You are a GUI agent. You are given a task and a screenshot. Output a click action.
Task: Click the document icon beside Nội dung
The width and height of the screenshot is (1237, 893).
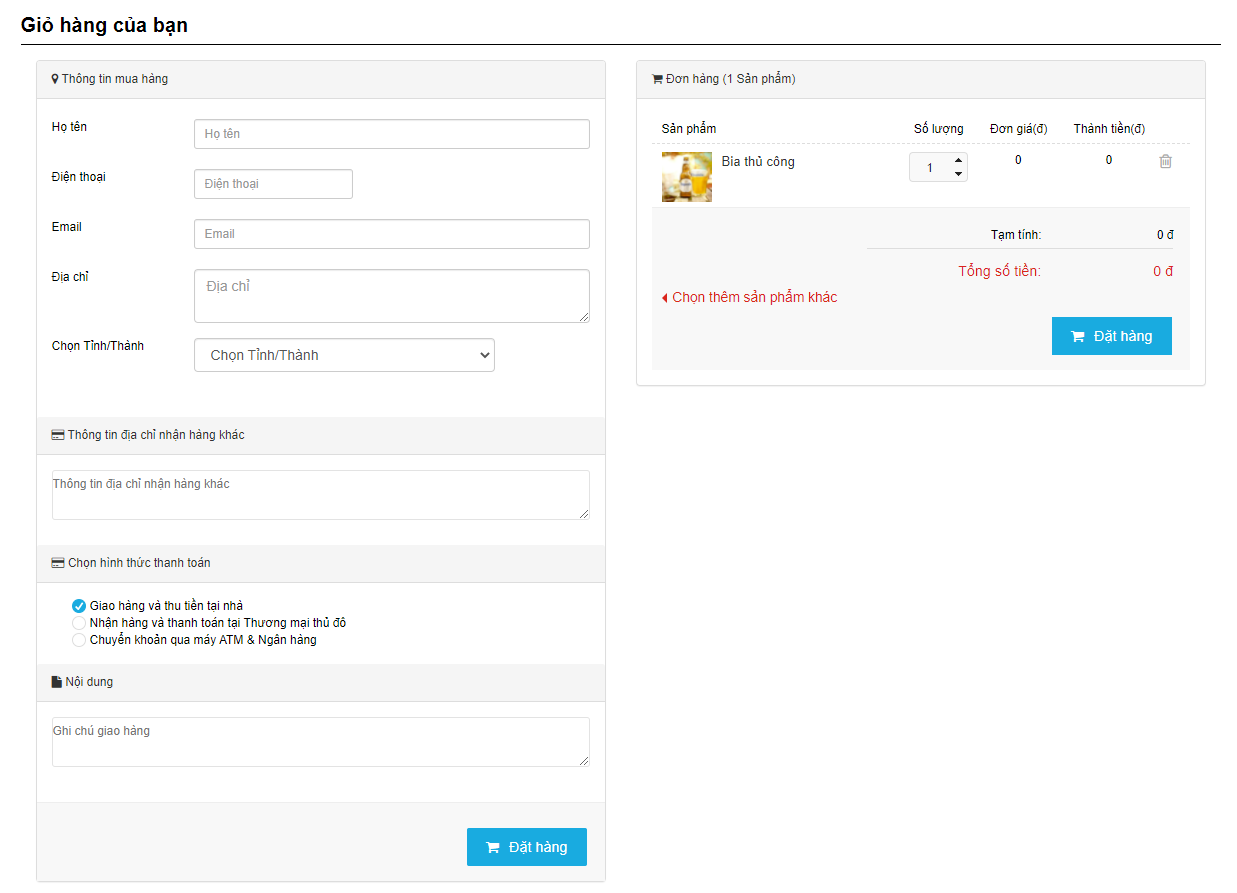(57, 682)
